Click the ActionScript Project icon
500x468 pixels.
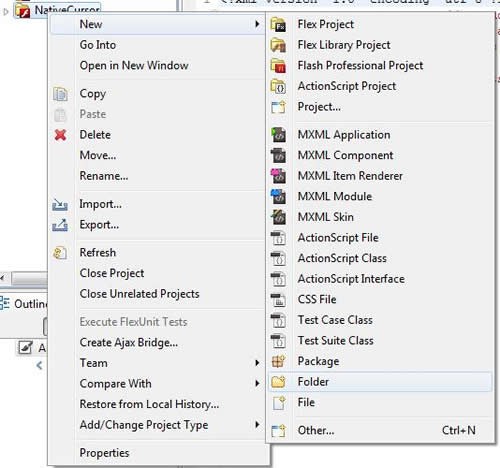[278, 86]
